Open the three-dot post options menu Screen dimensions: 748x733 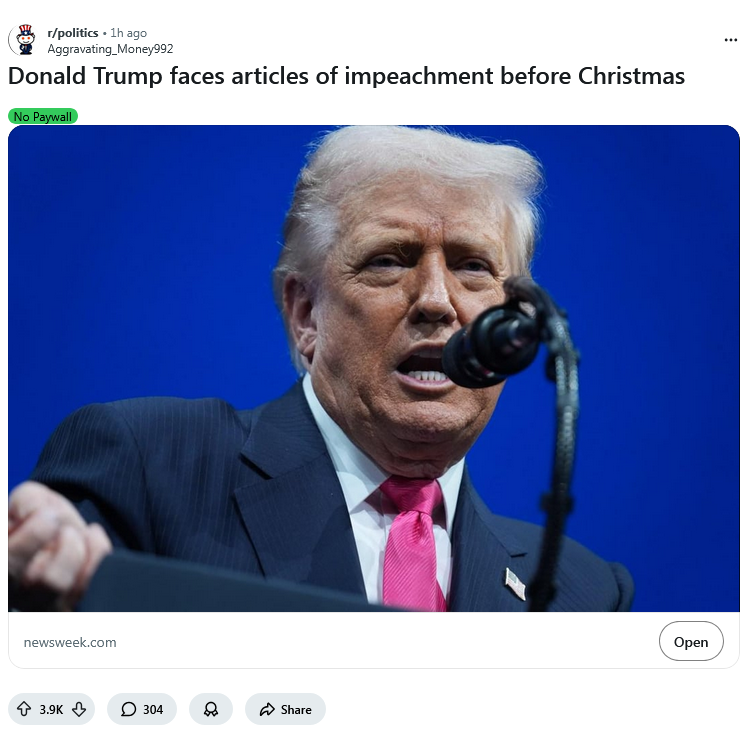(x=730, y=40)
